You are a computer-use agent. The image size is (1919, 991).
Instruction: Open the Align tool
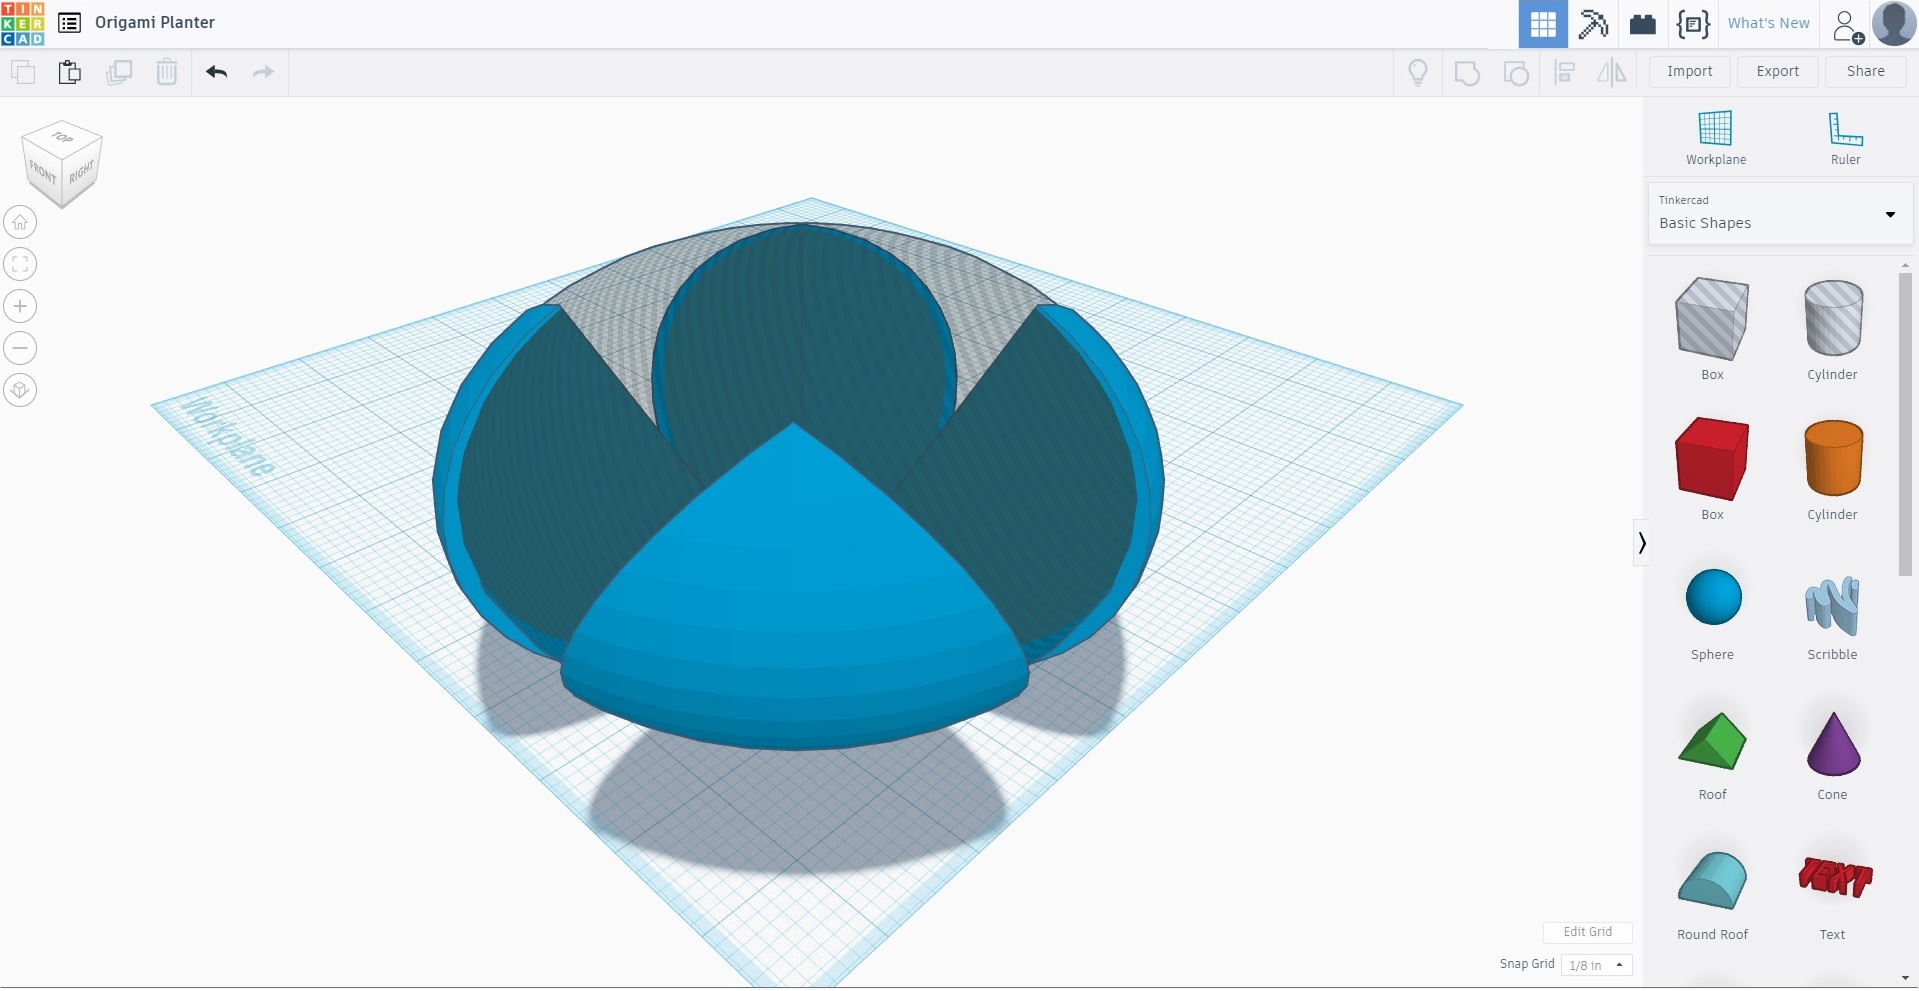pyautogui.click(x=1565, y=72)
